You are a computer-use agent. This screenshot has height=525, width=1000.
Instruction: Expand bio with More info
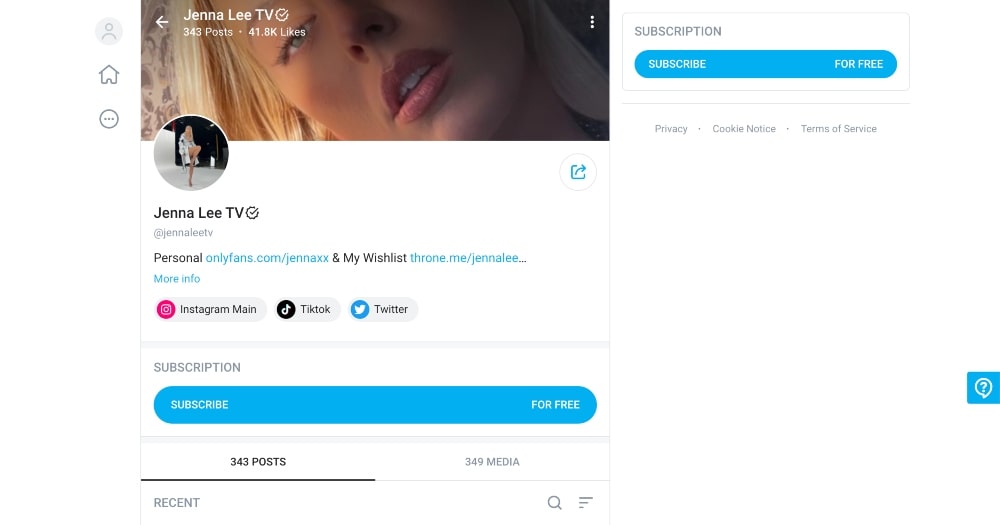pos(177,279)
